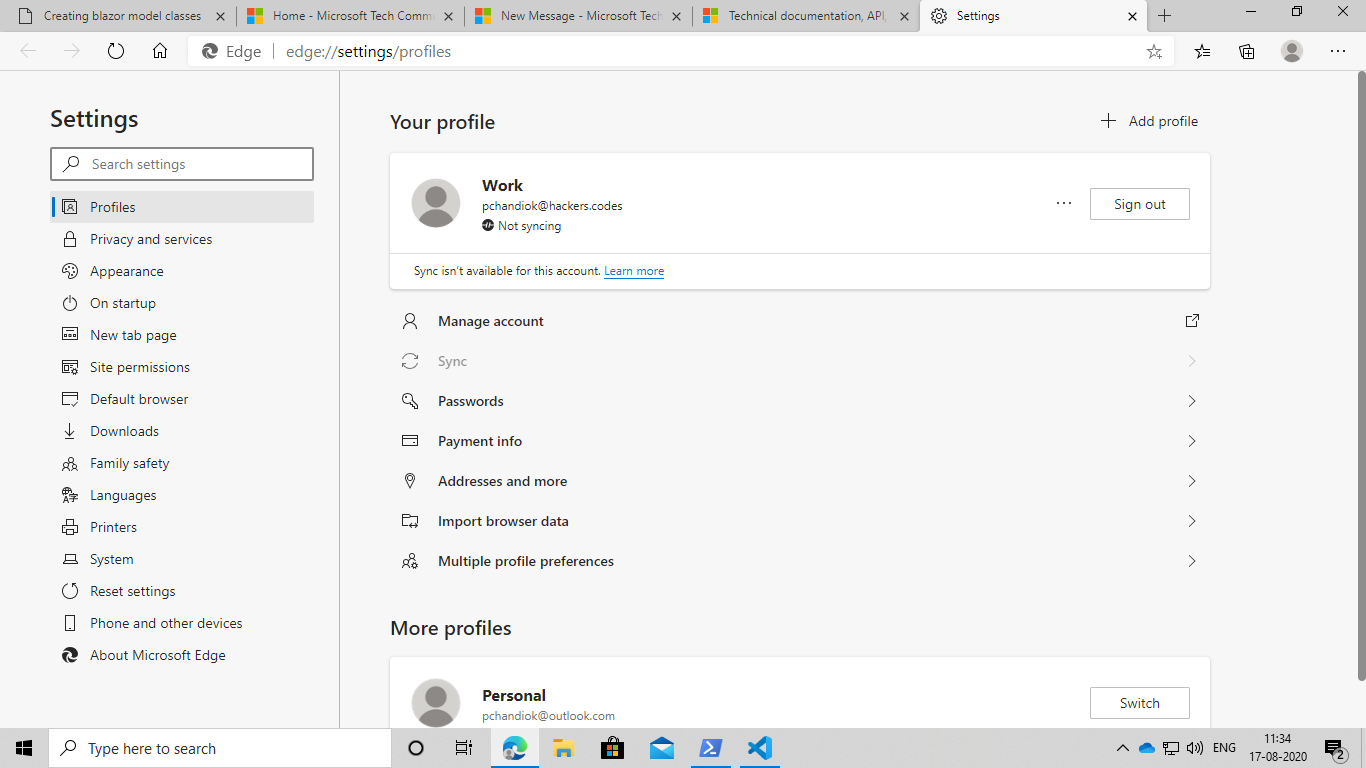
Task: Expand Payment info chevron
Action: coord(1192,441)
